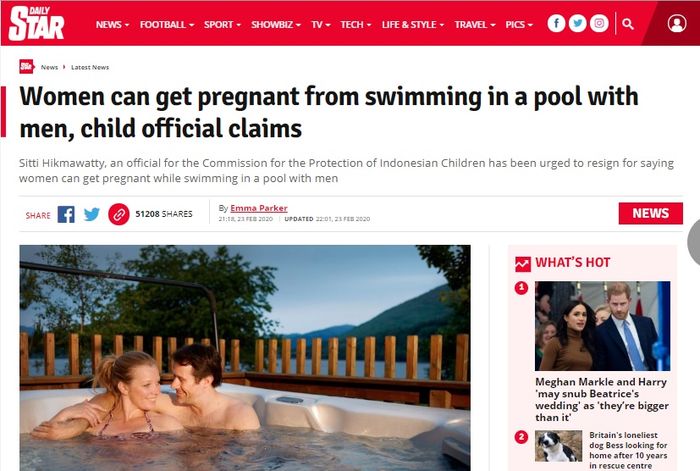Image resolution: width=700 pixels, height=471 pixels.
Task: Open the Life & Style menu
Action: (x=412, y=25)
